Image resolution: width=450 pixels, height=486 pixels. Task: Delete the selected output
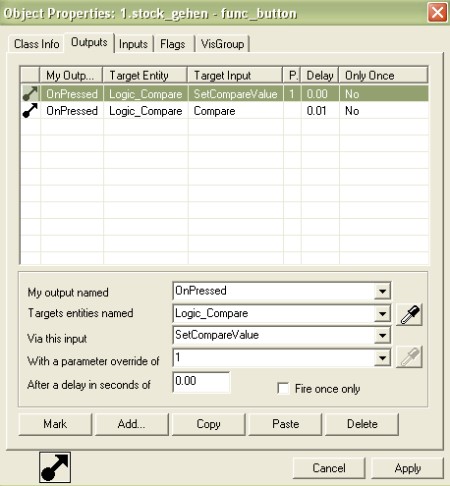point(362,424)
